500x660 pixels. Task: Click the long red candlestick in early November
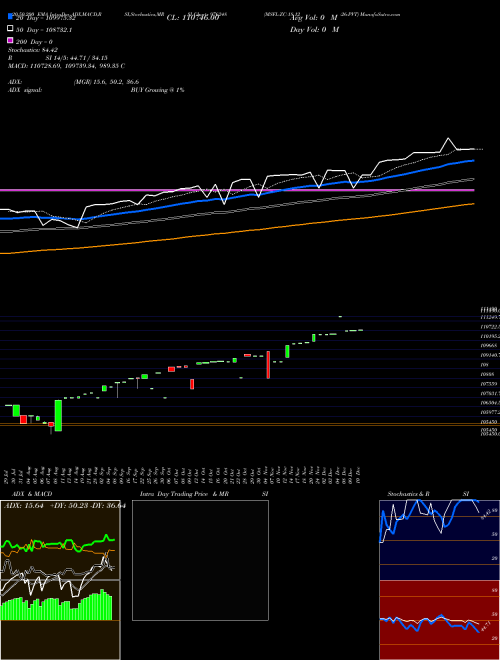(268, 365)
